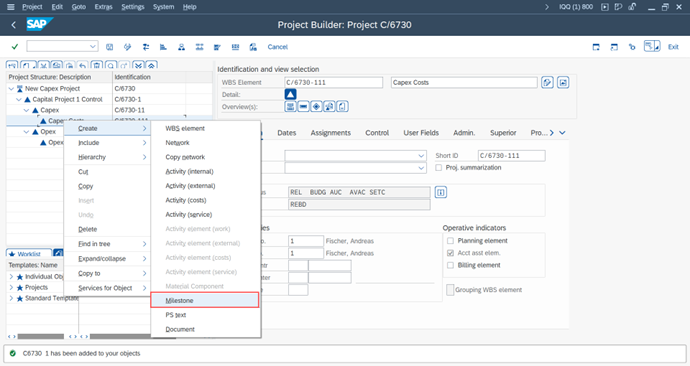Enable the Planning element checkbox
The height and width of the screenshot is (366, 690).
coord(450,241)
